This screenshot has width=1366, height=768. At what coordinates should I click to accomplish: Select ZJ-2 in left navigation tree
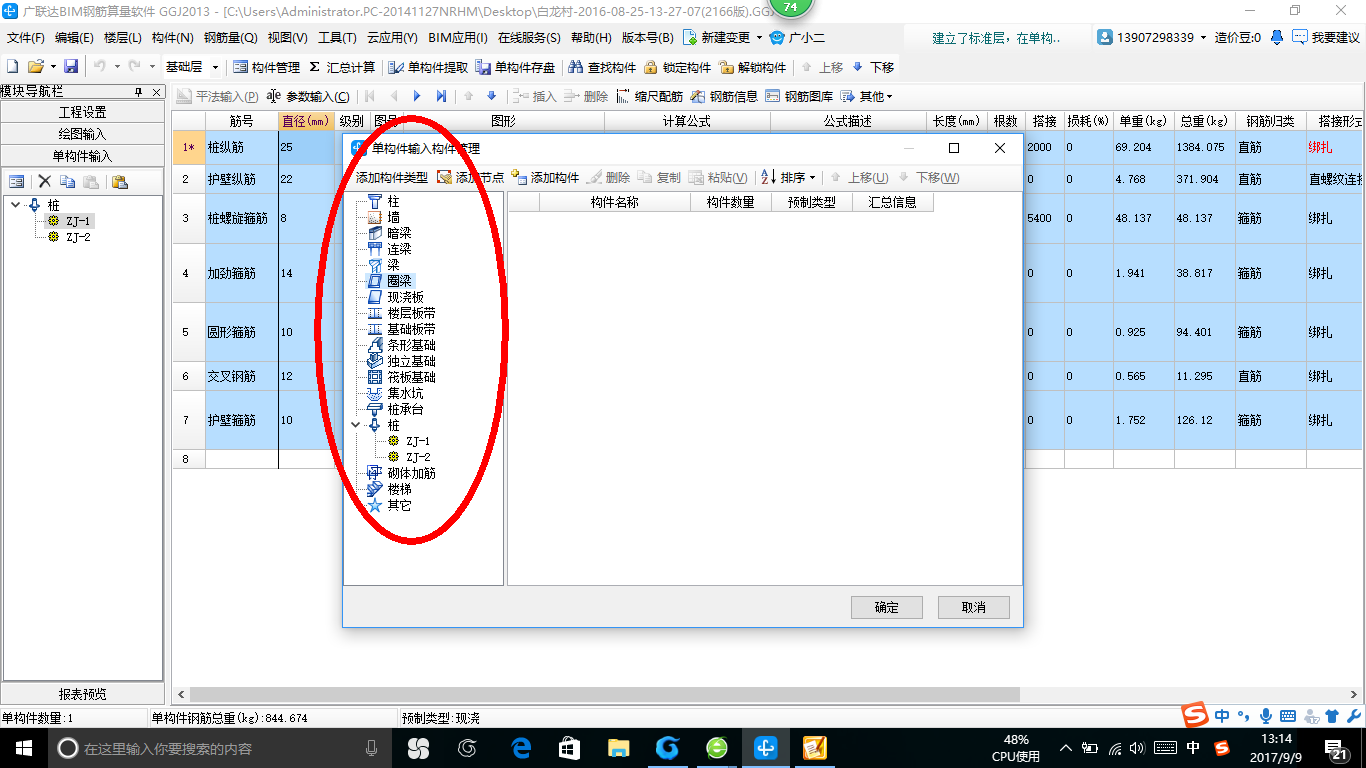click(79, 237)
